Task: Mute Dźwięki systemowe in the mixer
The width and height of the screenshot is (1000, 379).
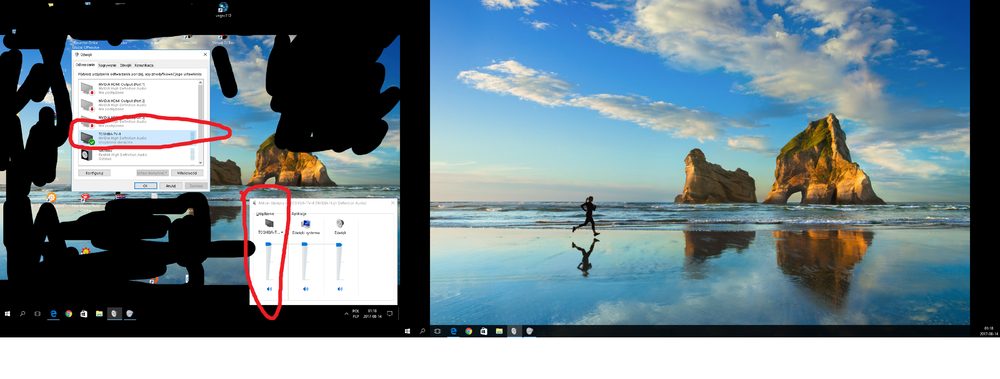Action: point(305,289)
